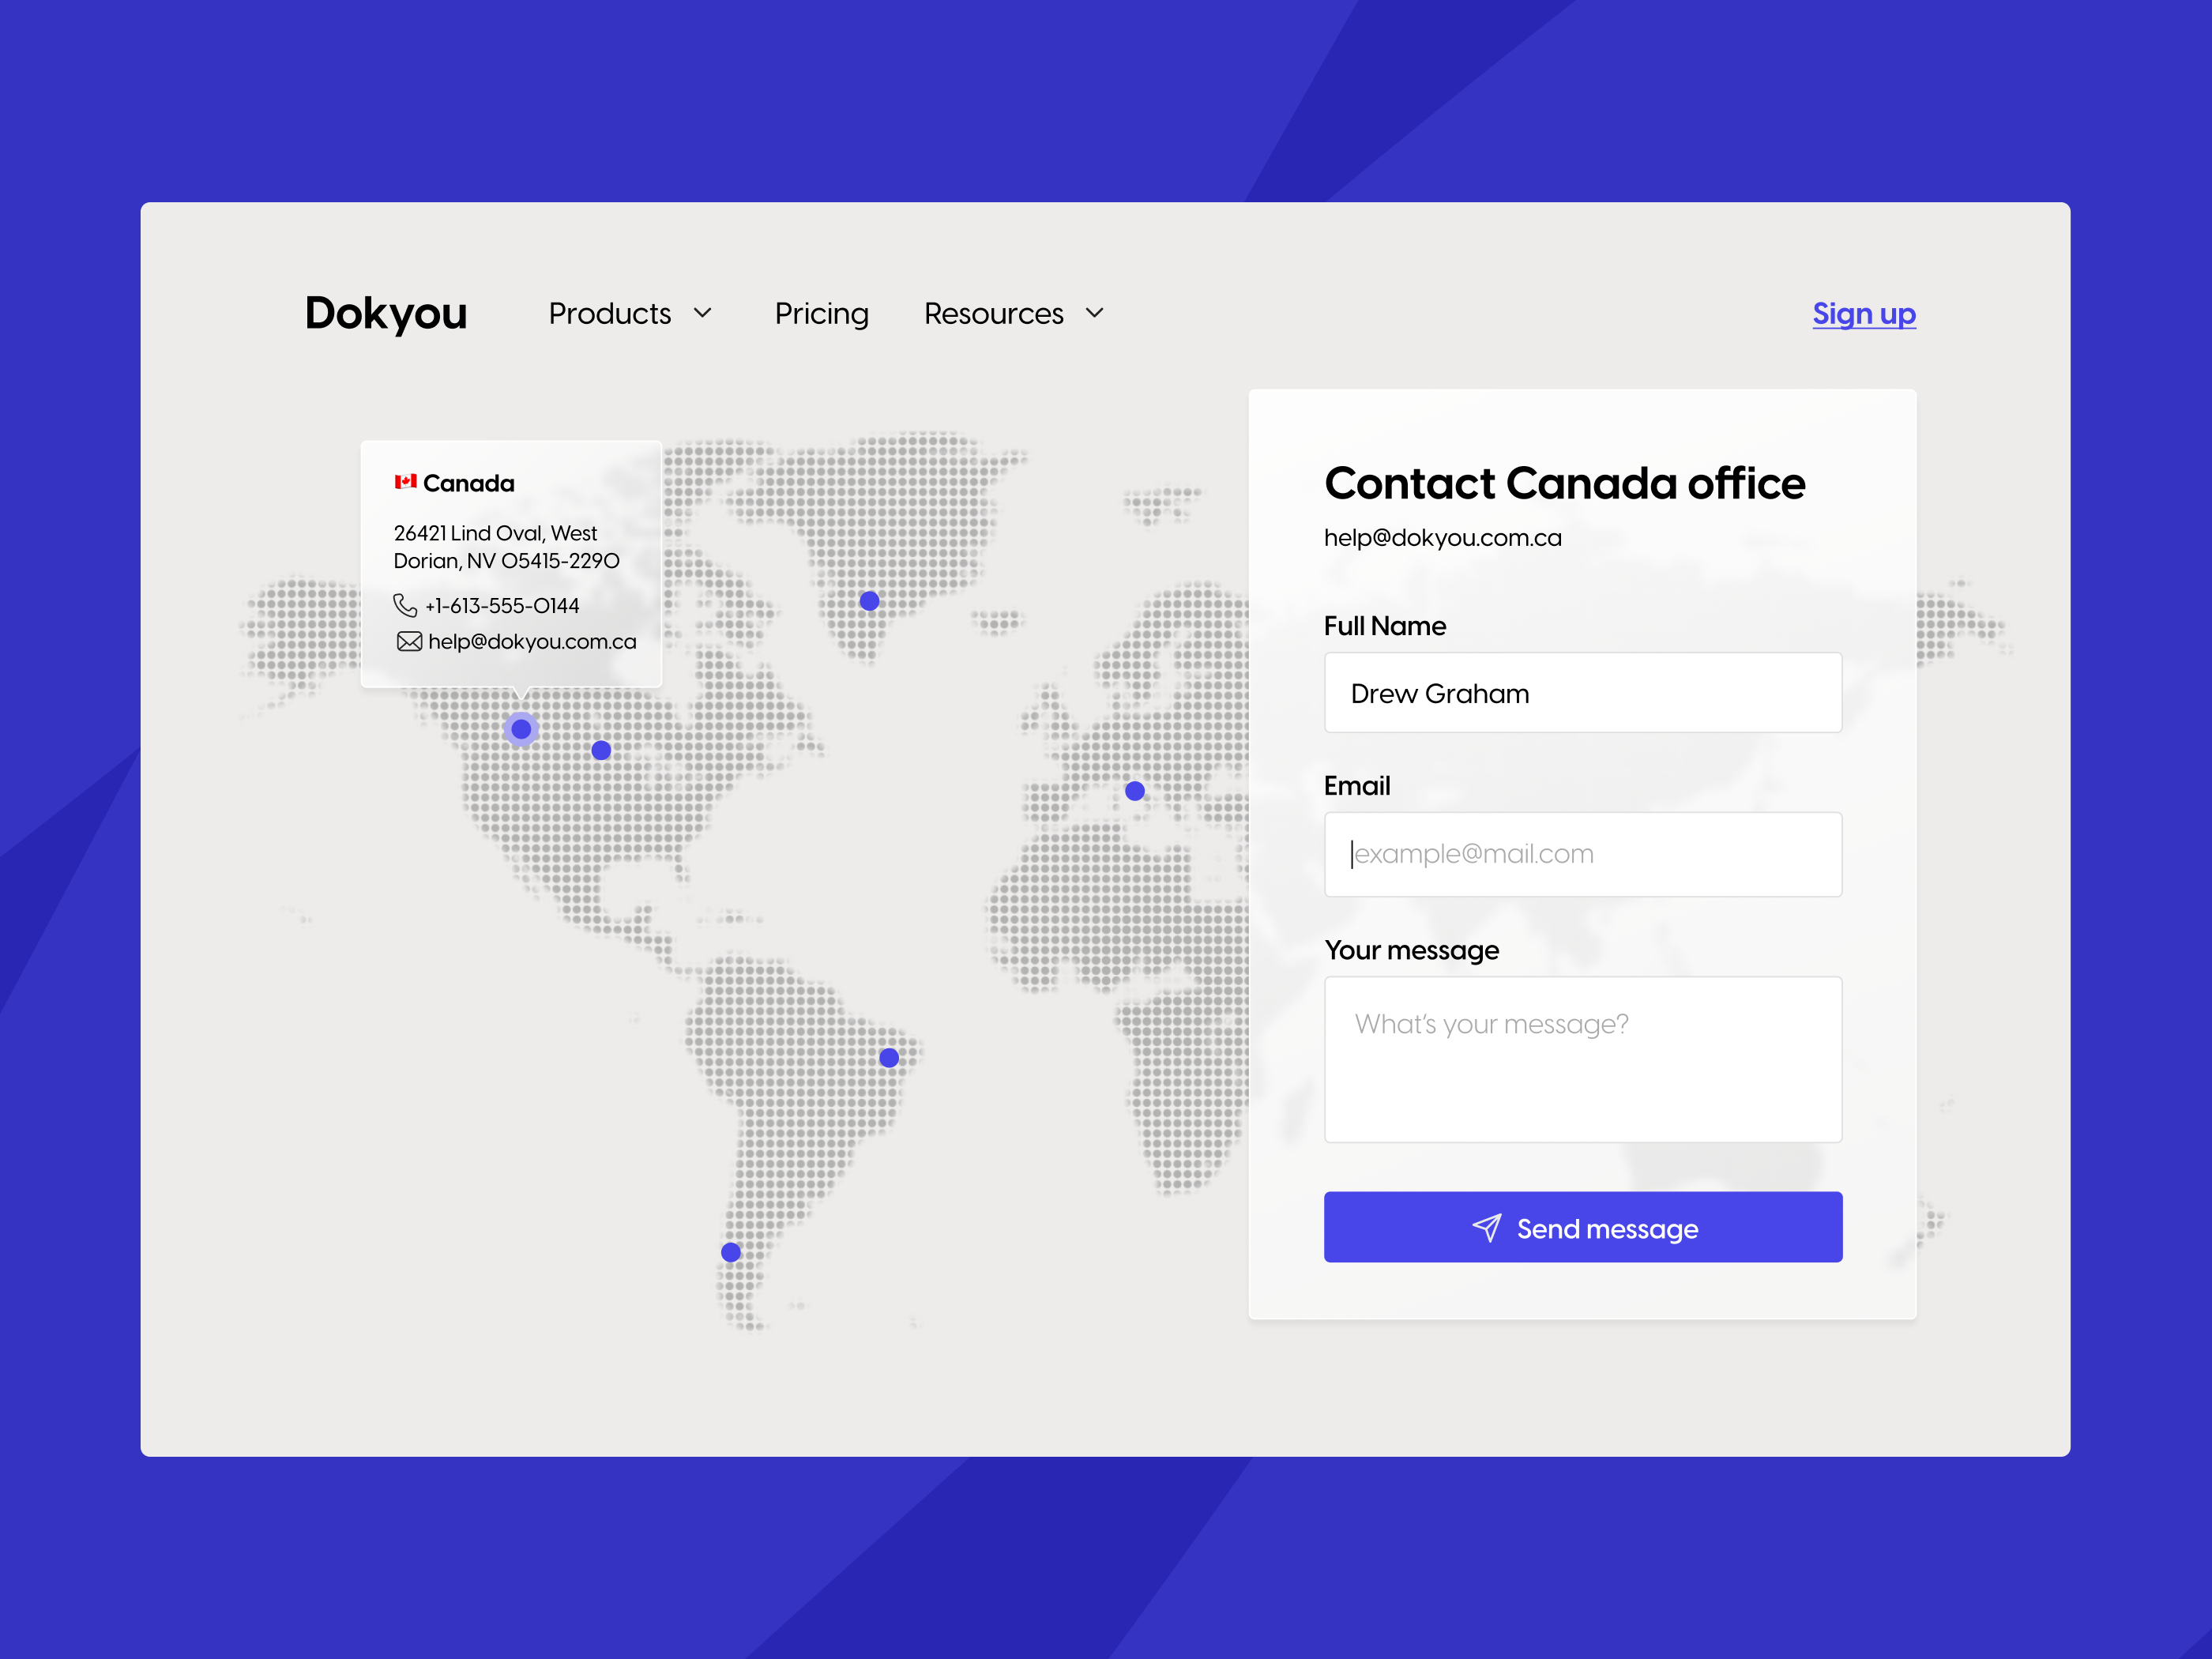Click the phone icon in the Canada tooltip
This screenshot has height=1659, width=2212.
[405, 606]
